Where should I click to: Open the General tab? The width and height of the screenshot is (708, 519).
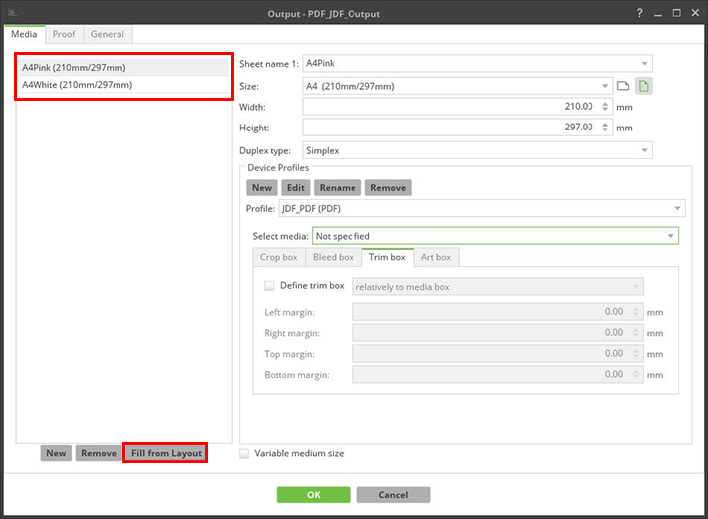pos(107,34)
